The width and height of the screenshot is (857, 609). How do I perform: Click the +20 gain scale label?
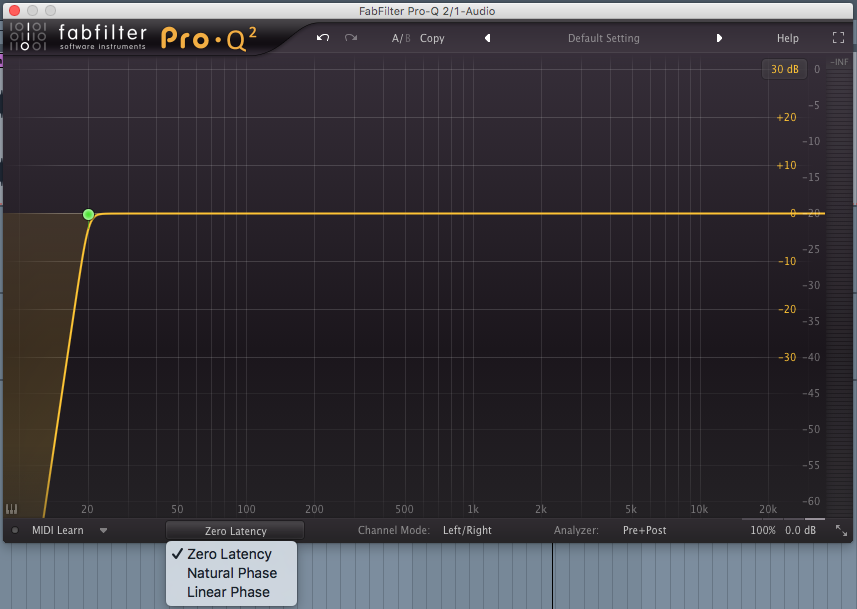[786, 117]
